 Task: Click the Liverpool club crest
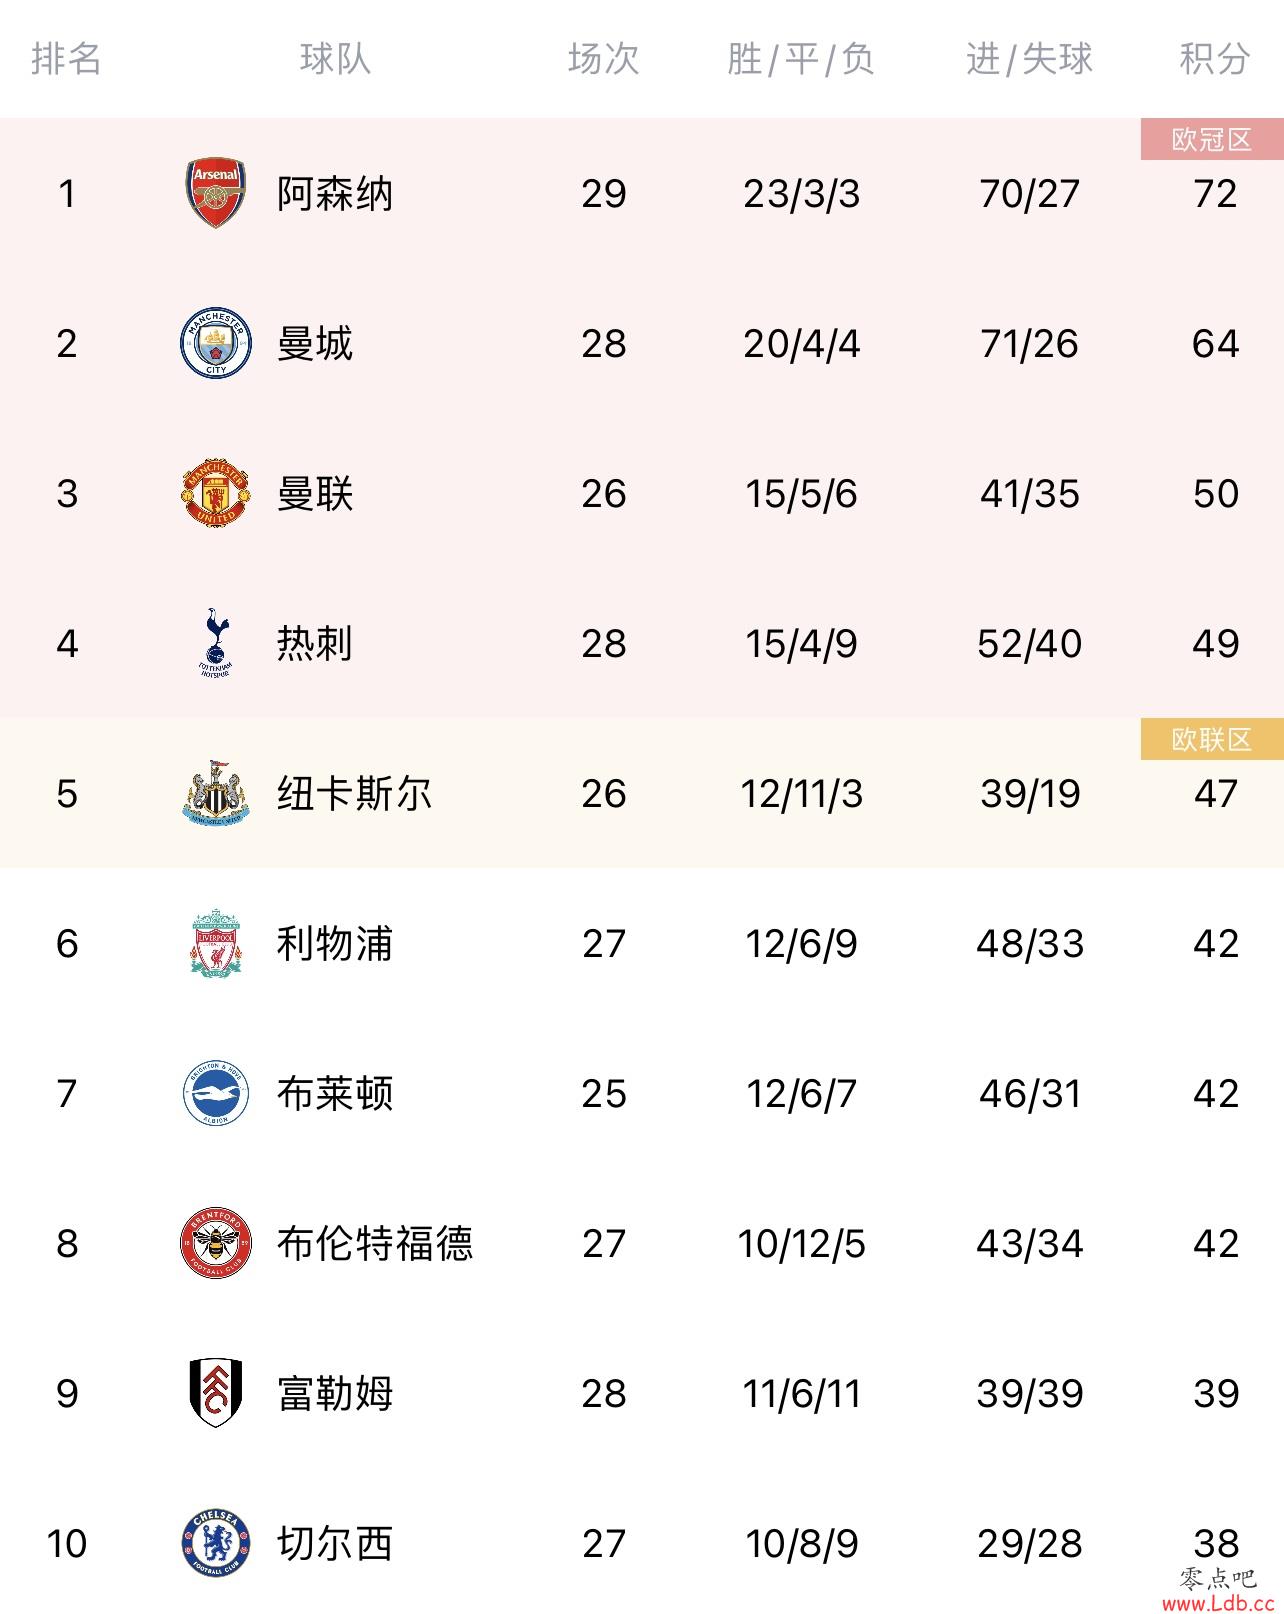(x=216, y=943)
